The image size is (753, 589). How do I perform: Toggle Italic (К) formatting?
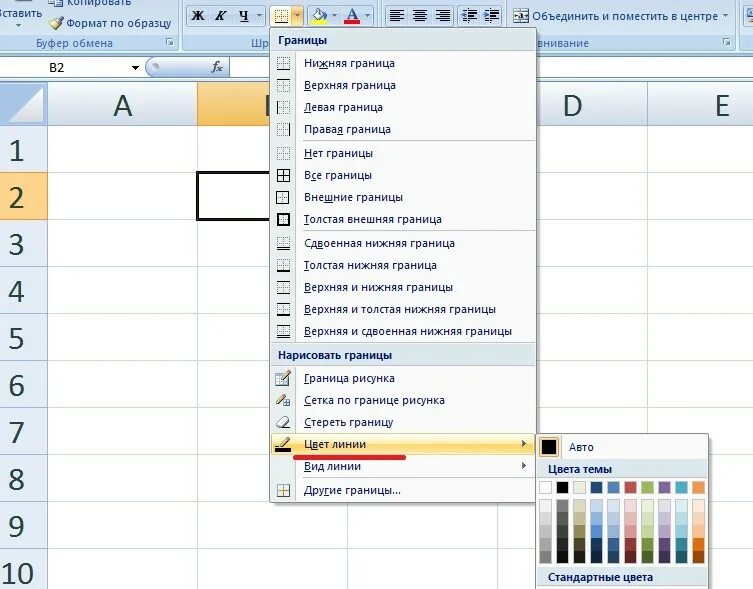tap(220, 16)
